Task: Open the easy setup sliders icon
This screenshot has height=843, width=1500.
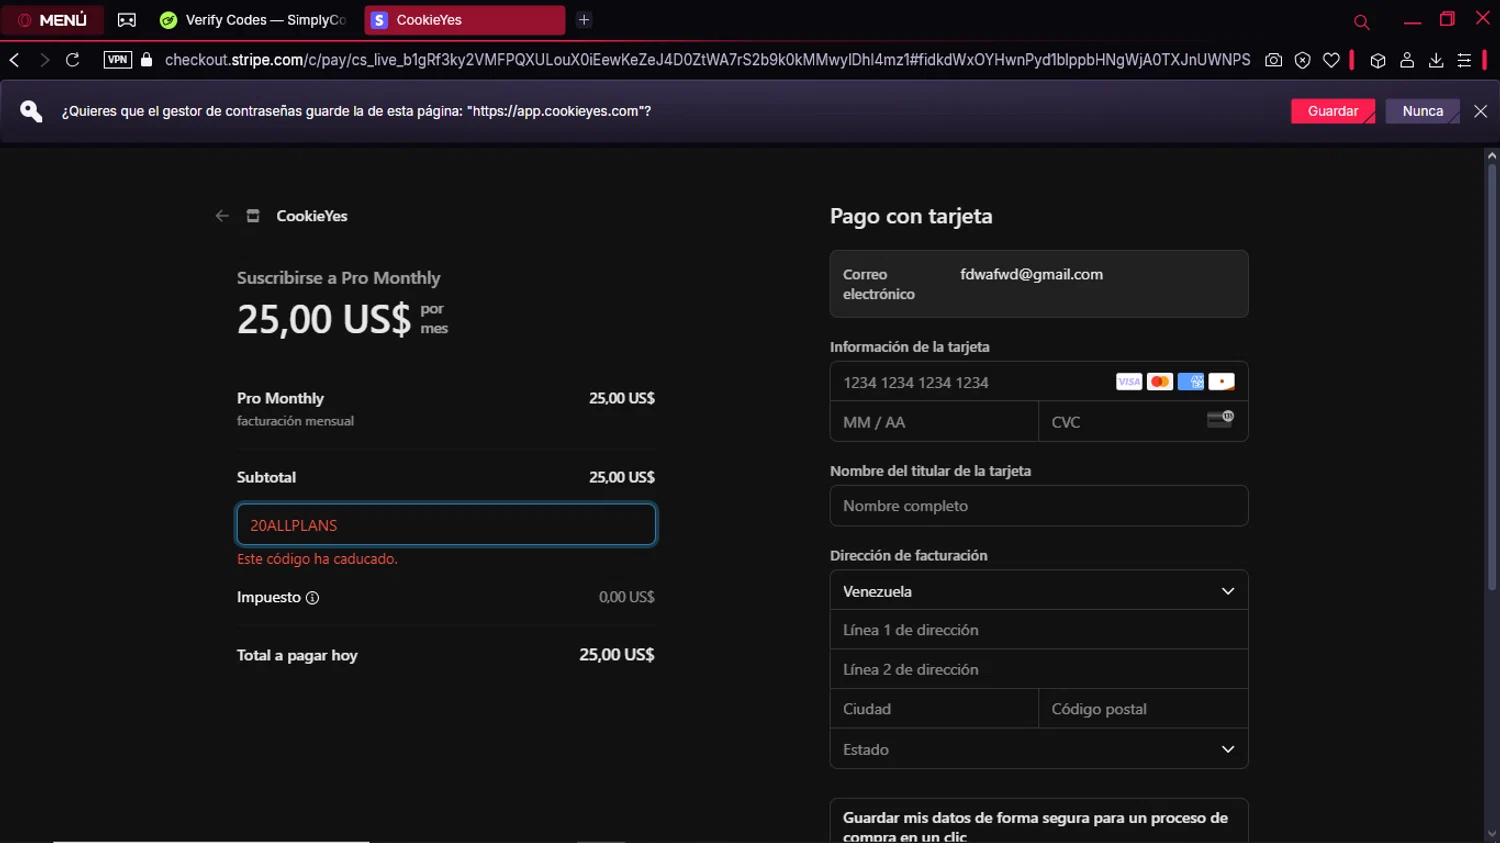Action: [1464, 60]
